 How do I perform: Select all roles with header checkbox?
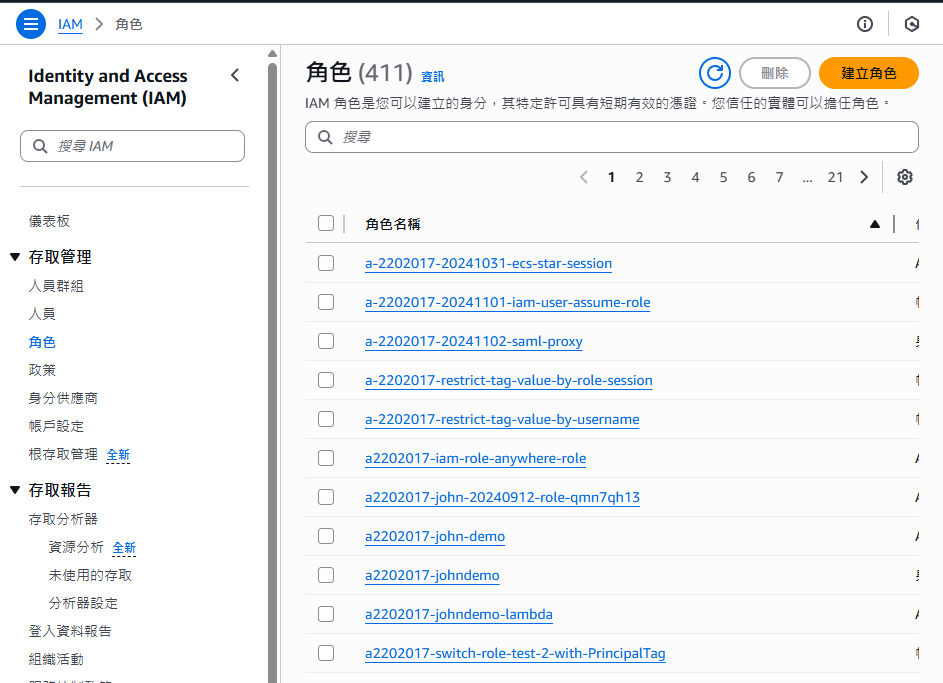(326, 223)
